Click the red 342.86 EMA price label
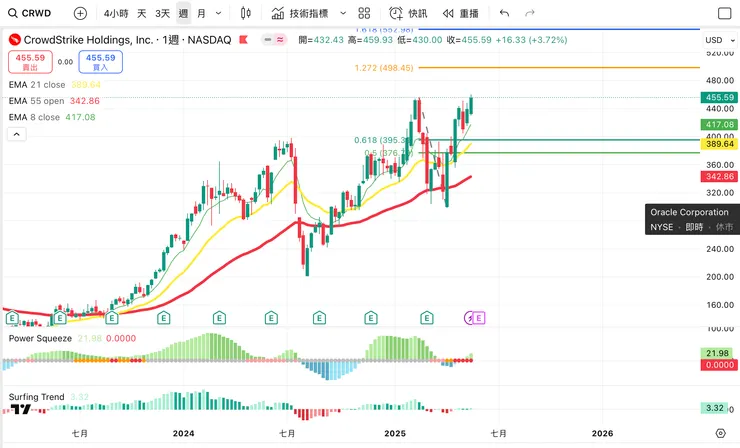This screenshot has height=448, width=740. pos(719,177)
